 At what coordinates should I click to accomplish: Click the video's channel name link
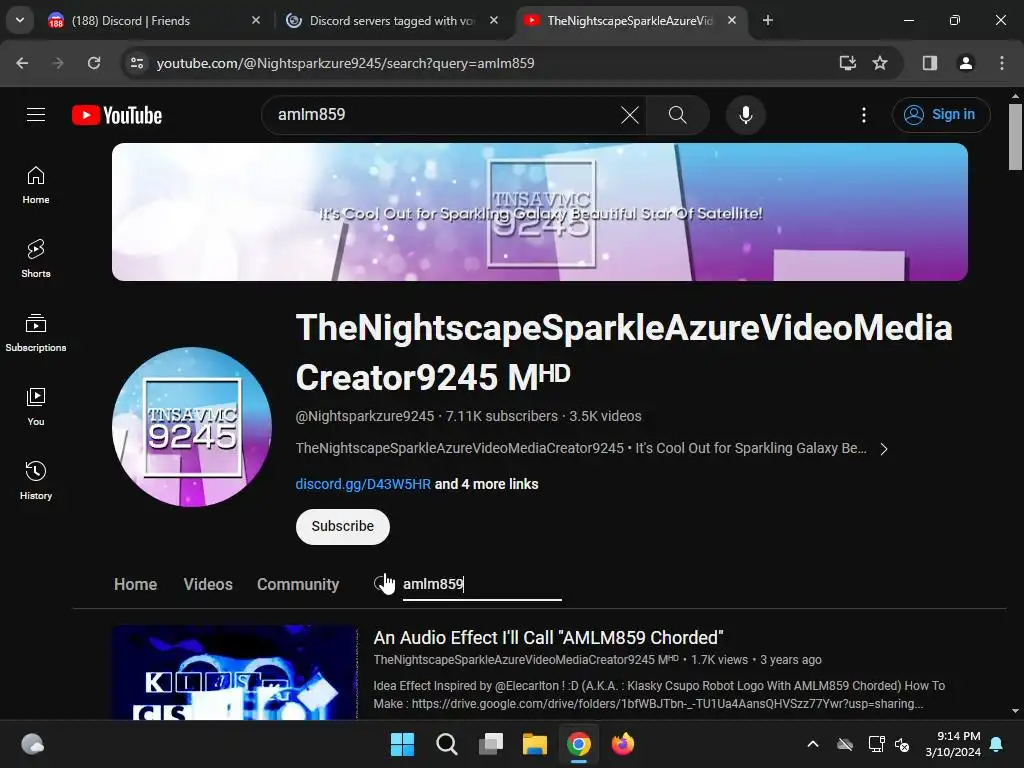coord(526,660)
